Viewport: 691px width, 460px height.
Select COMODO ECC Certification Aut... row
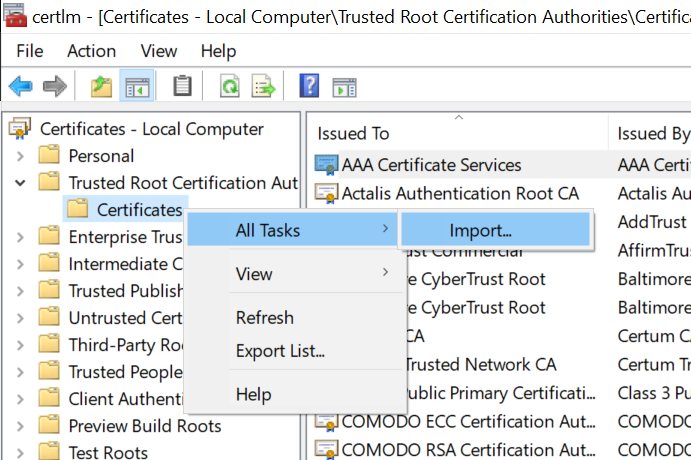click(x=468, y=422)
